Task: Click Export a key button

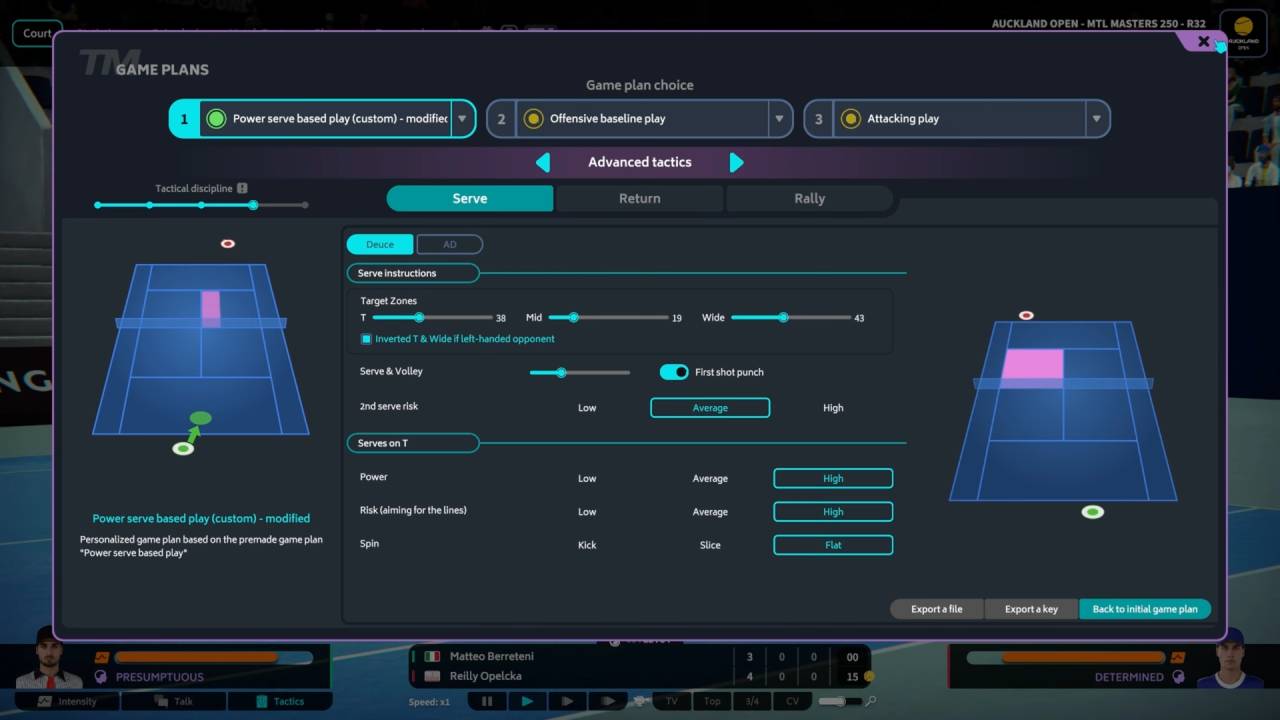Action: 1031,609
